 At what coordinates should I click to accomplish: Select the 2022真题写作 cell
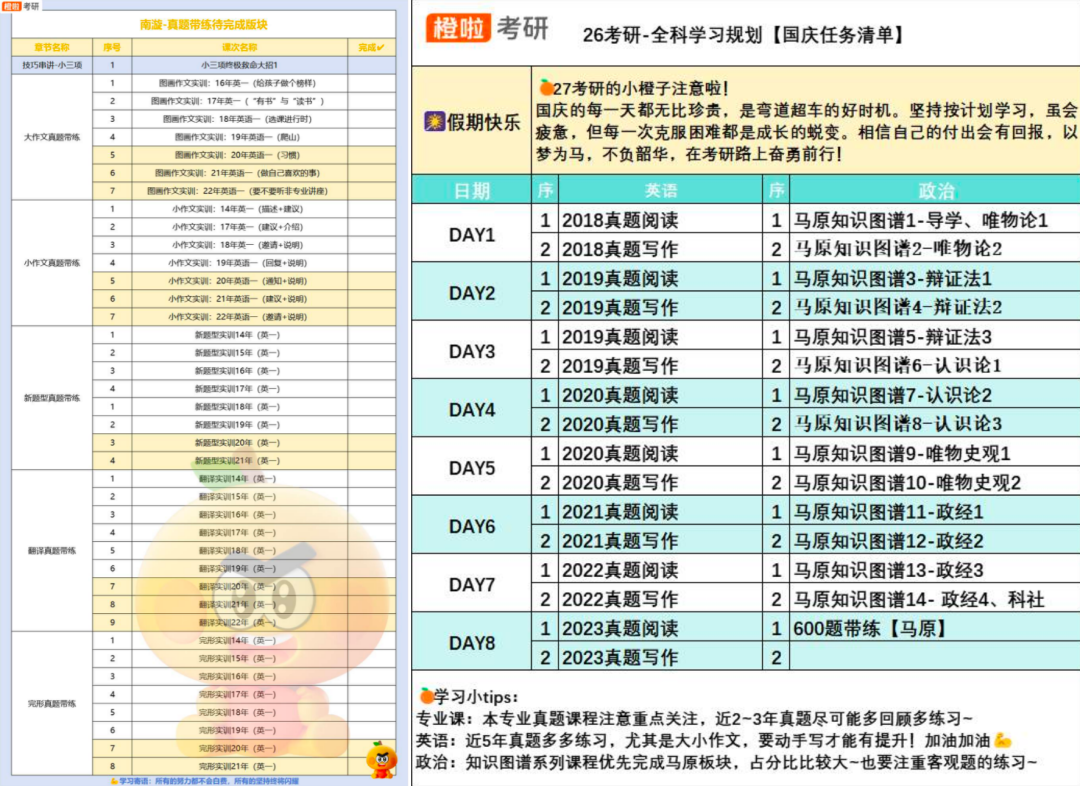(661, 599)
